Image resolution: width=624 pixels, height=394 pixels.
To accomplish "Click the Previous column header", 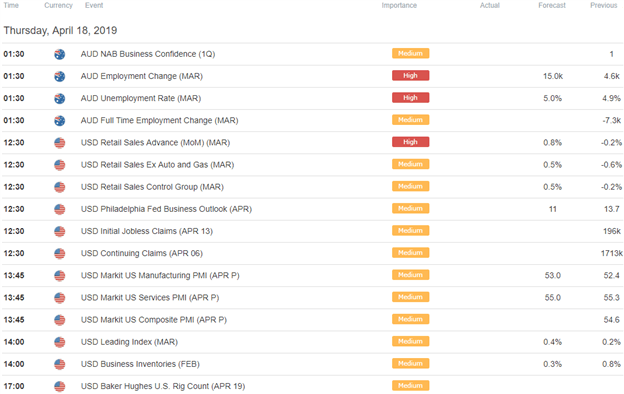I will click(x=604, y=5).
